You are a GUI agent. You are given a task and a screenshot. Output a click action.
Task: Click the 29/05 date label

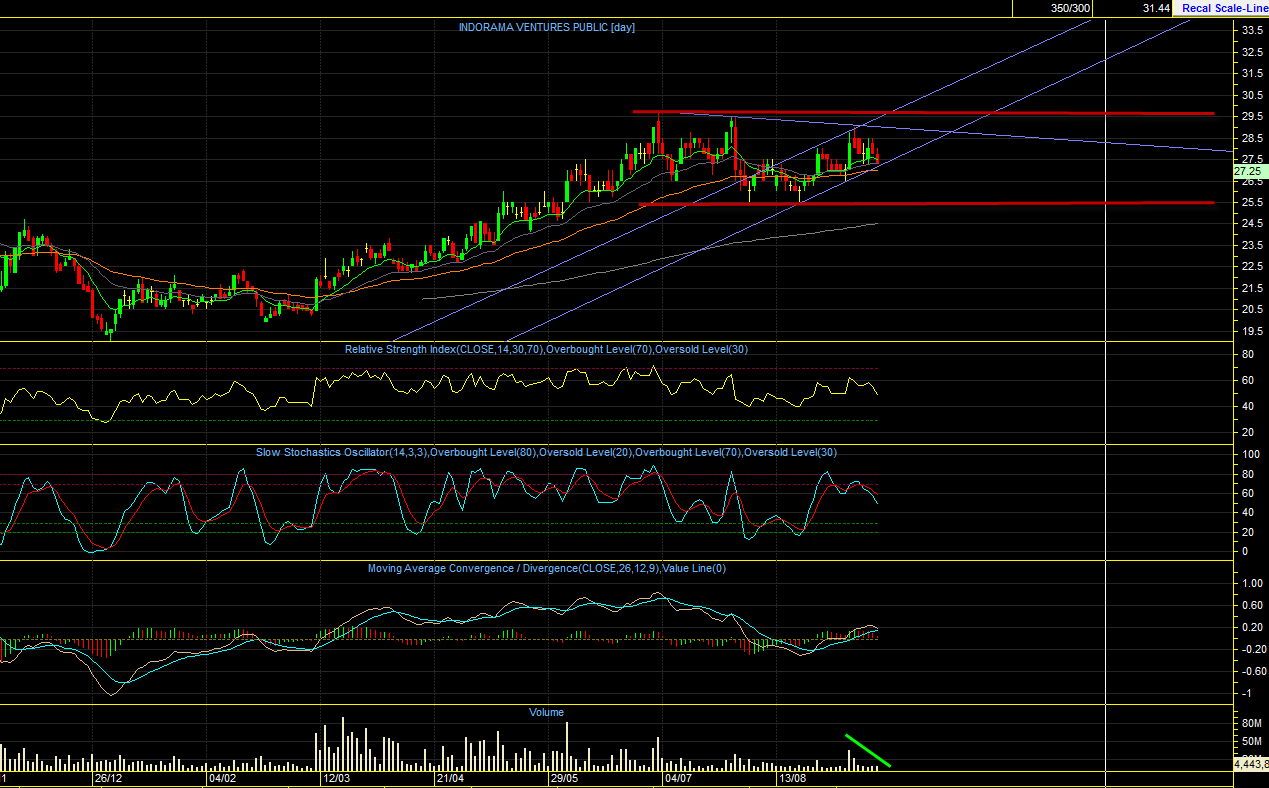coord(564,778)
